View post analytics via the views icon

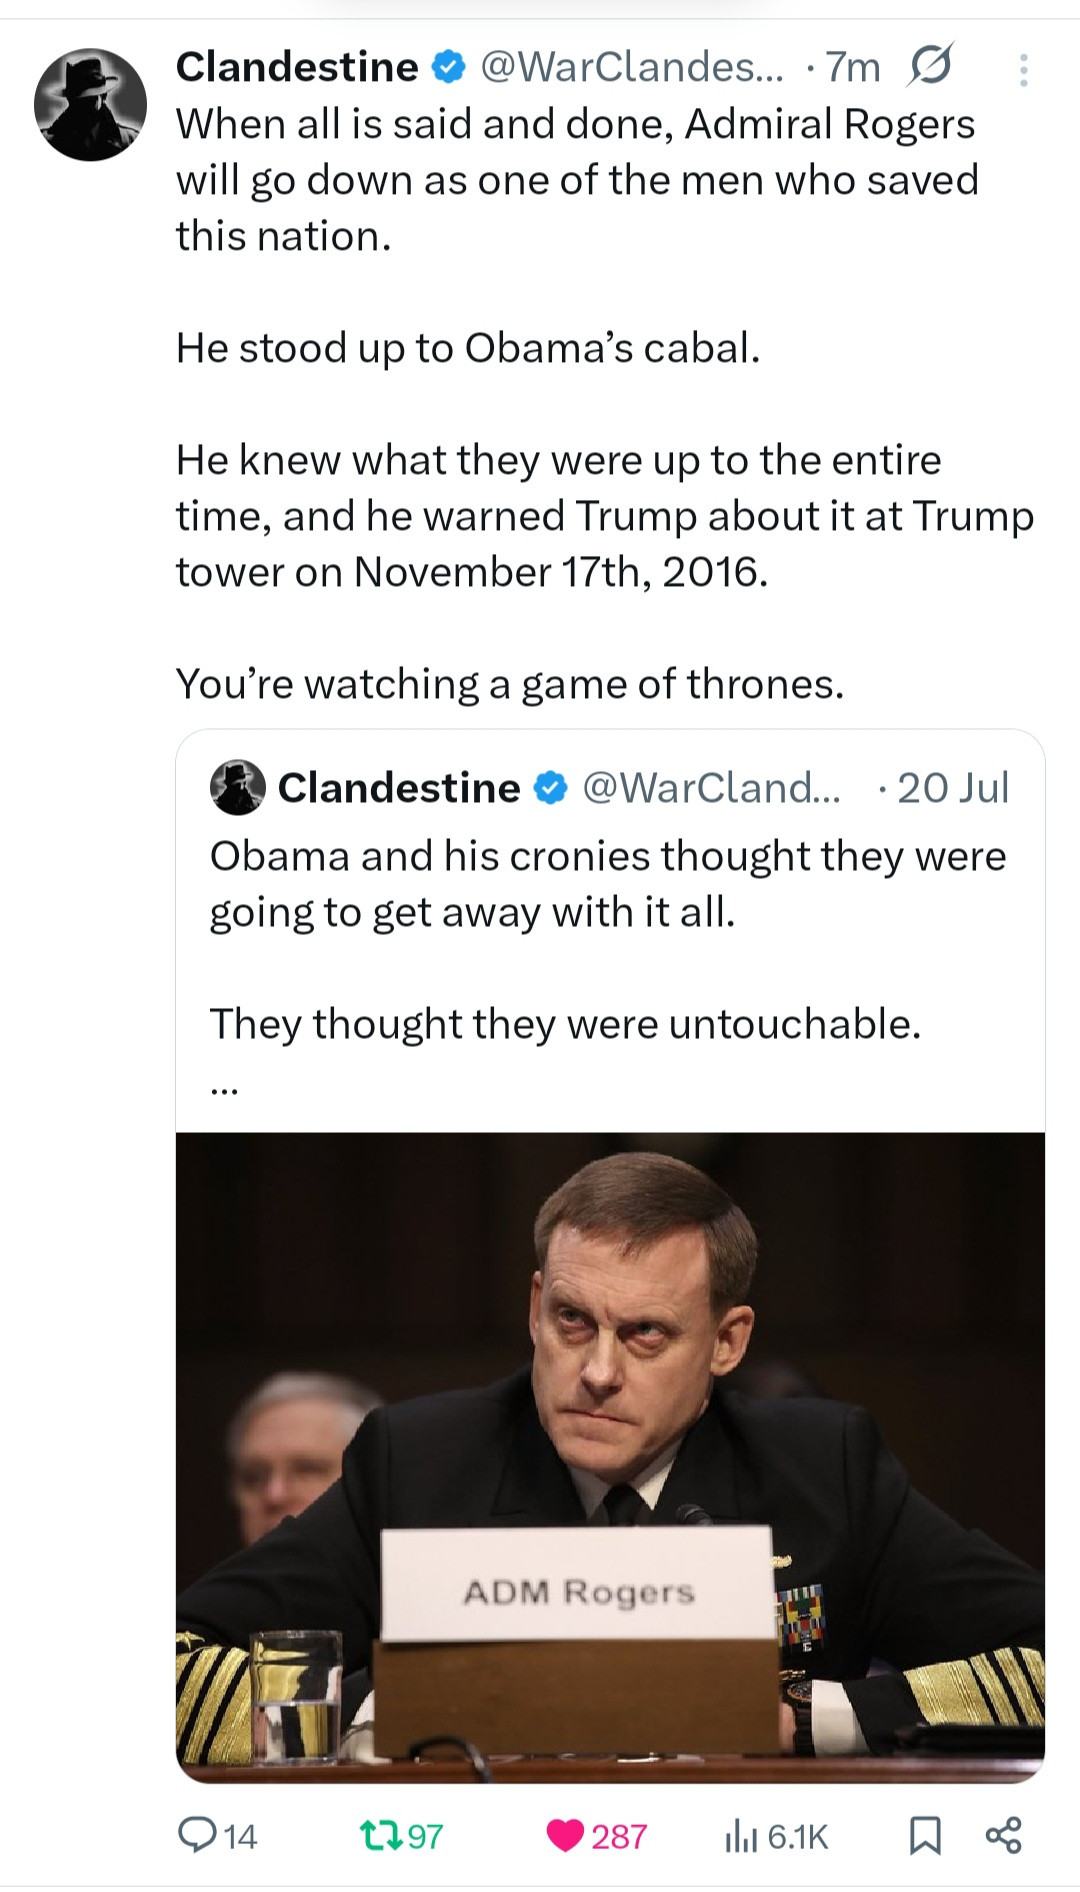[x=741, y=1835]
